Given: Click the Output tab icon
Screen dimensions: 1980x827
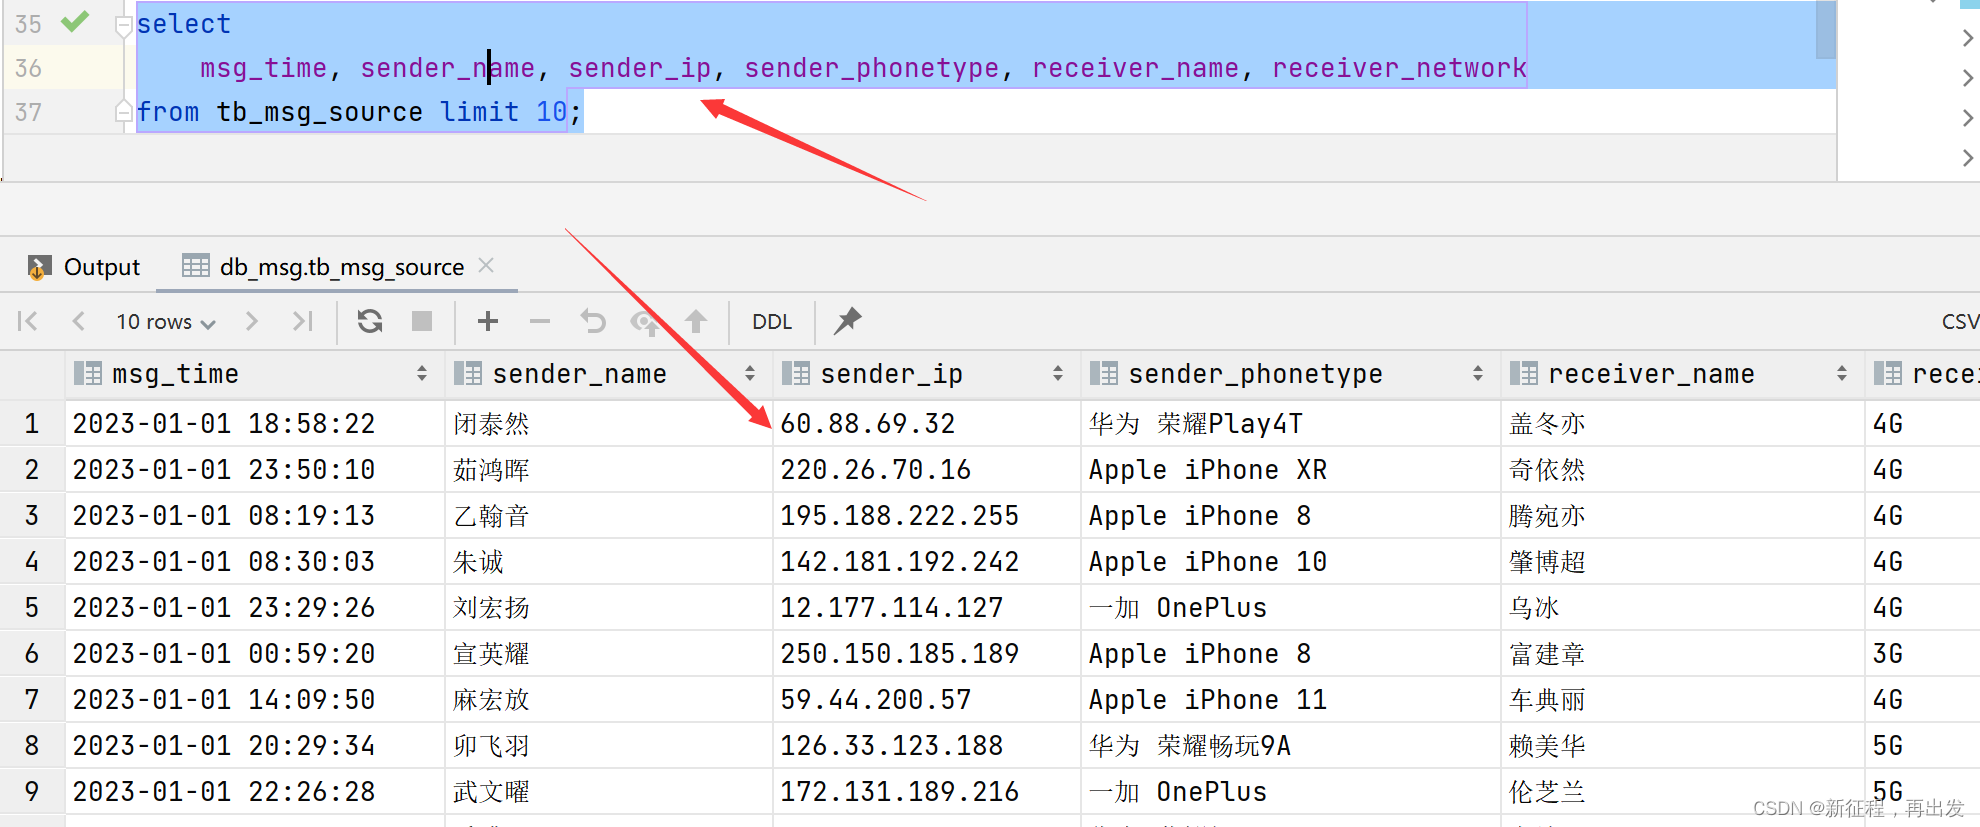Looking at the screenshot, I should 38,267.
